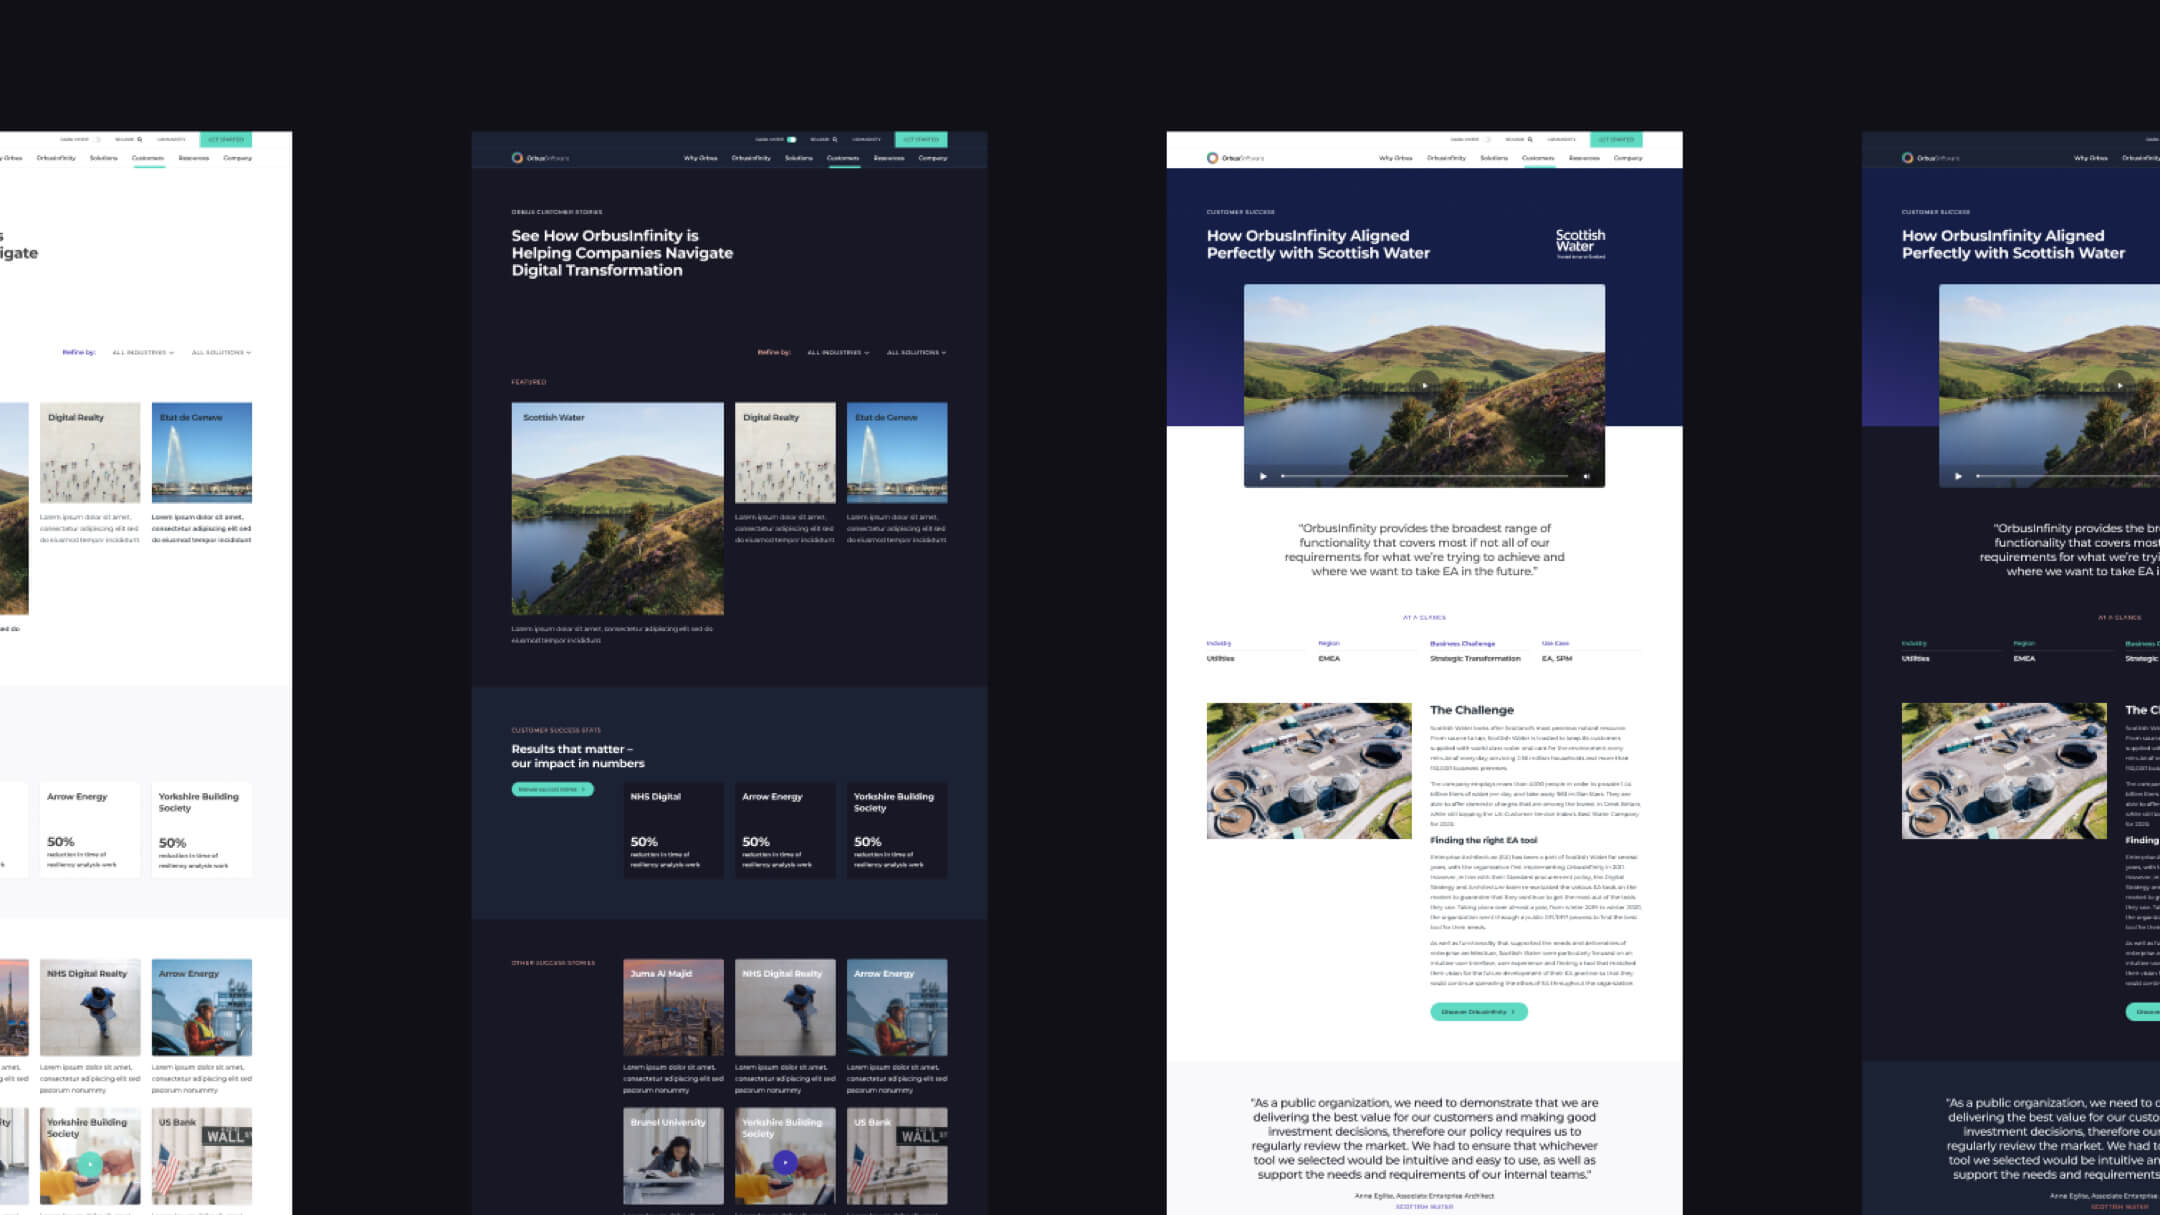
Task: Click water treatment aerial photo on light Scottish Water page
Action: 1309,771
